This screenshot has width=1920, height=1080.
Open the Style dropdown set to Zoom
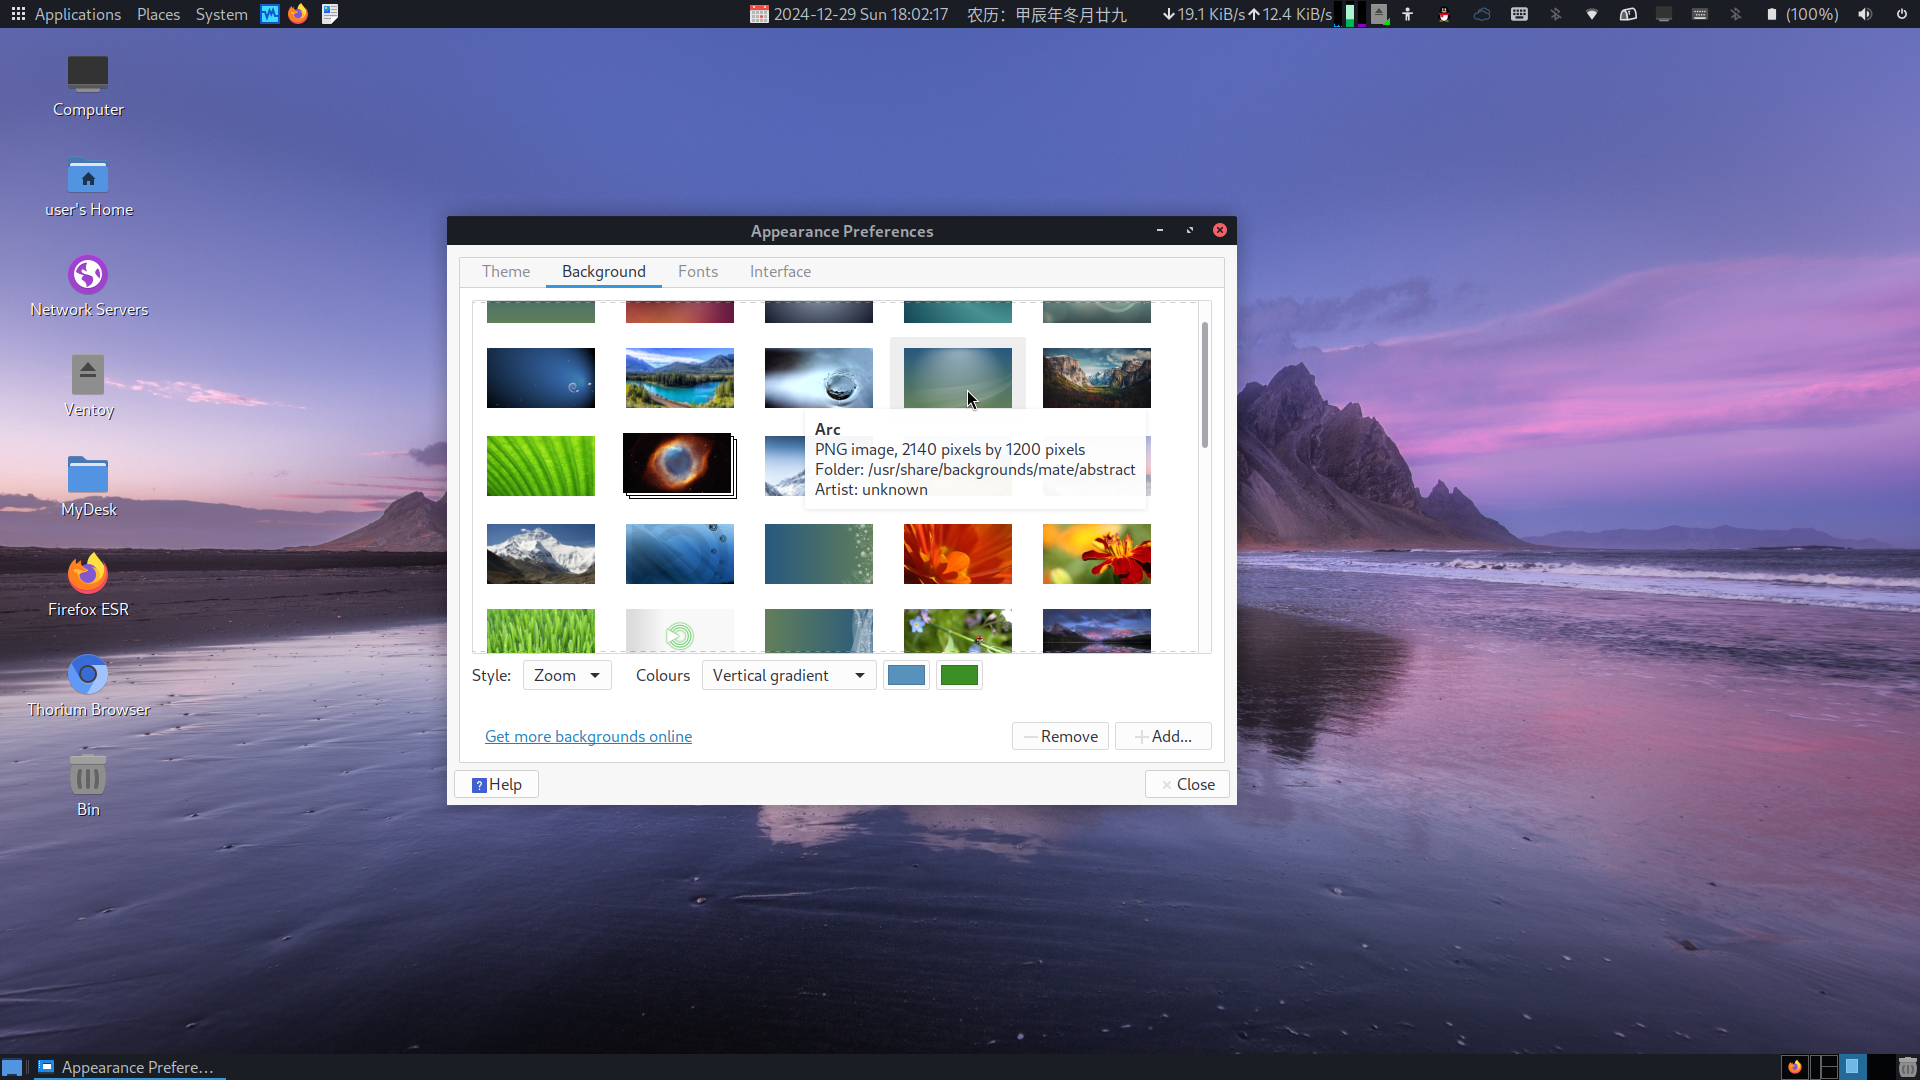566,675
